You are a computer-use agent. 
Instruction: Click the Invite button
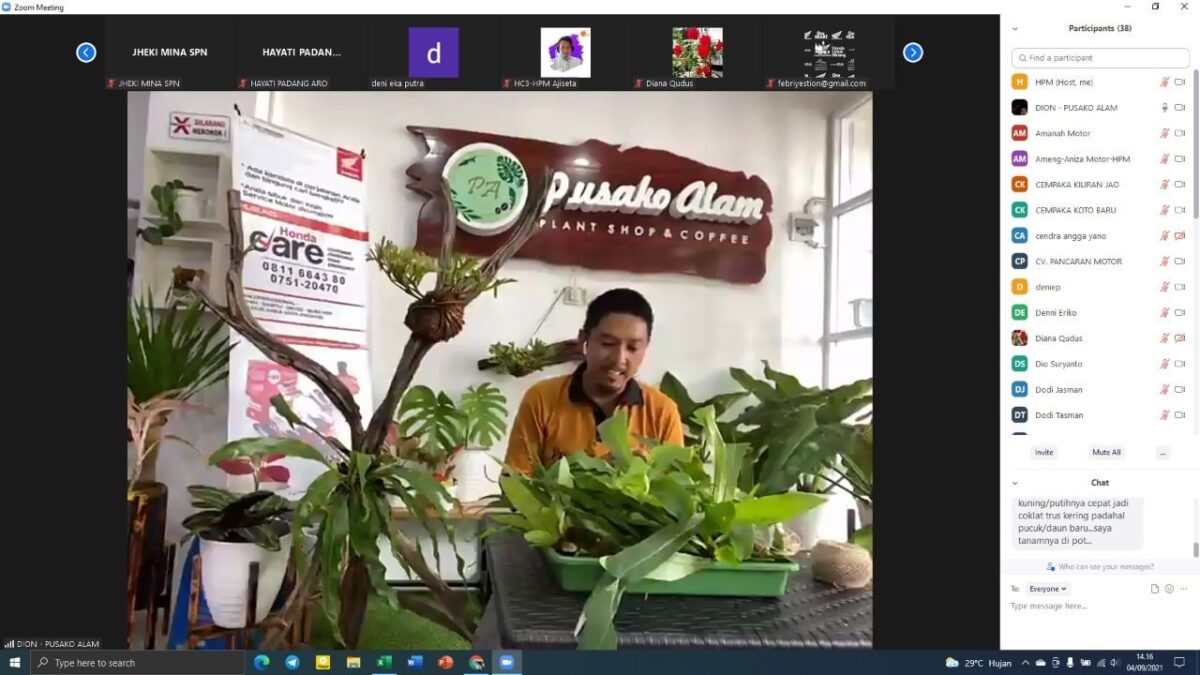(1043, 453)
